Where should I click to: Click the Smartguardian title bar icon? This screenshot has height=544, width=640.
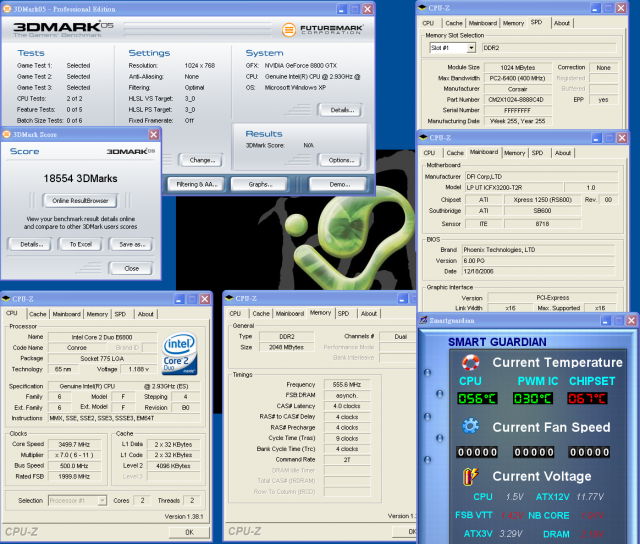pos(424,320)
